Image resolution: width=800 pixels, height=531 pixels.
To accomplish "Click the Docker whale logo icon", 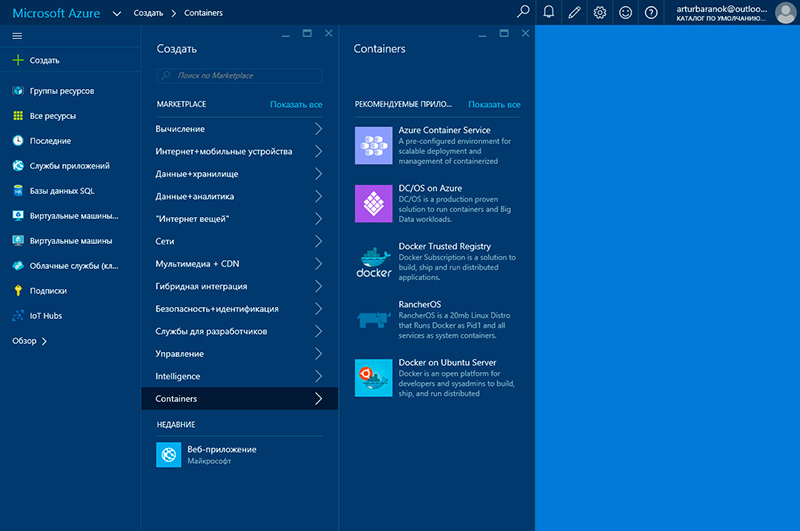I will (x=373, y=262).
